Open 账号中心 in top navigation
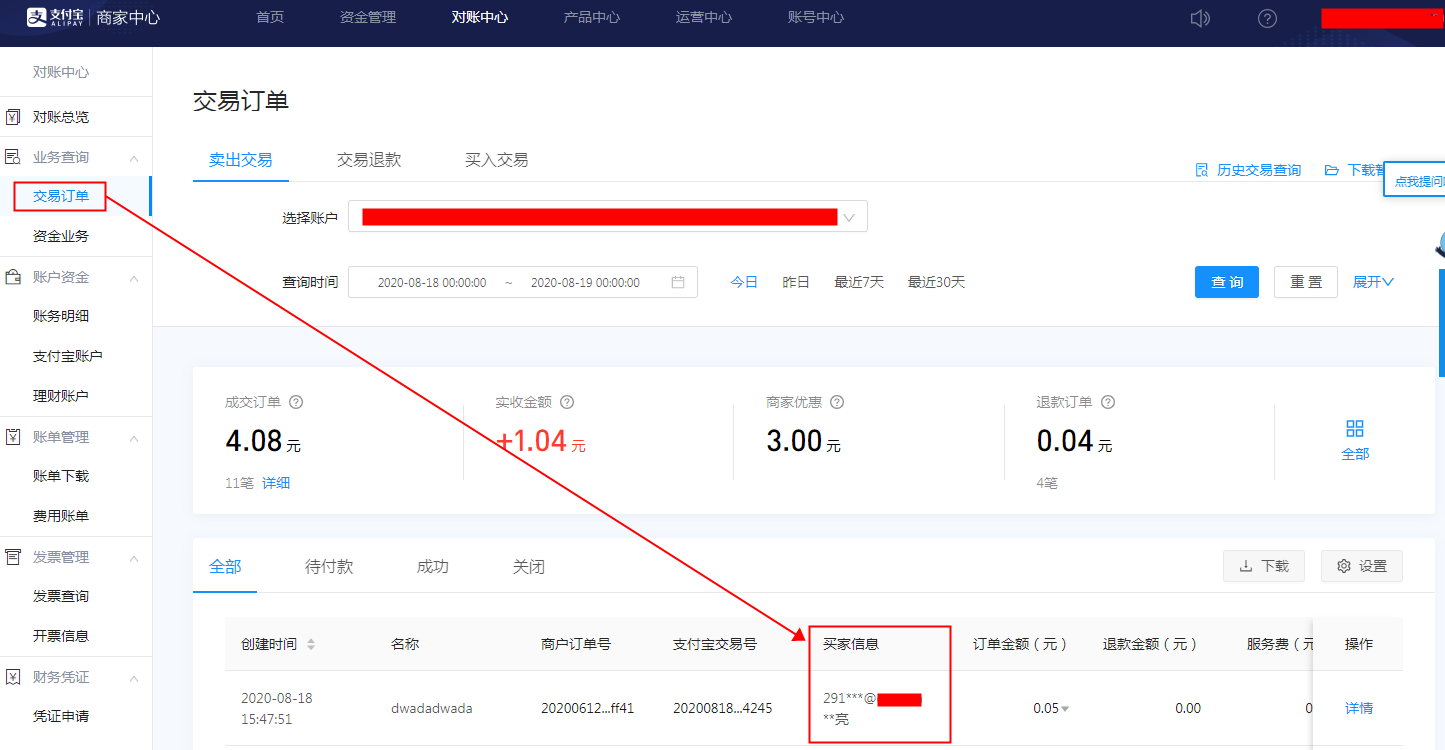 coord(816,18)
